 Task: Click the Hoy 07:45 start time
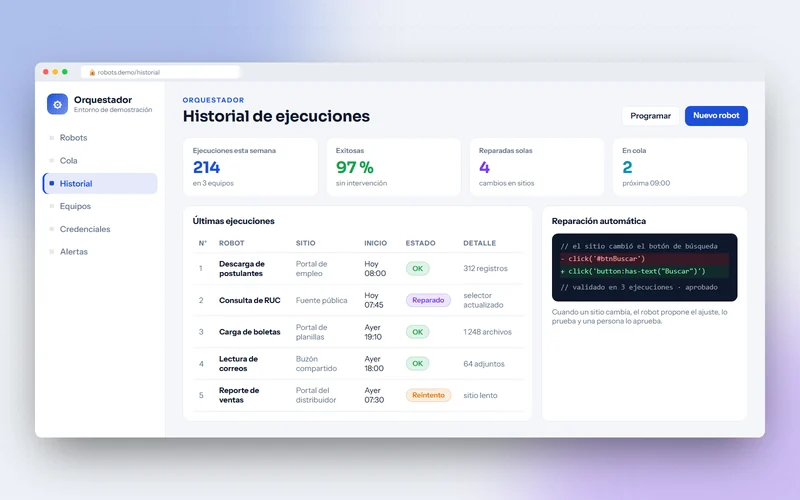374,301
